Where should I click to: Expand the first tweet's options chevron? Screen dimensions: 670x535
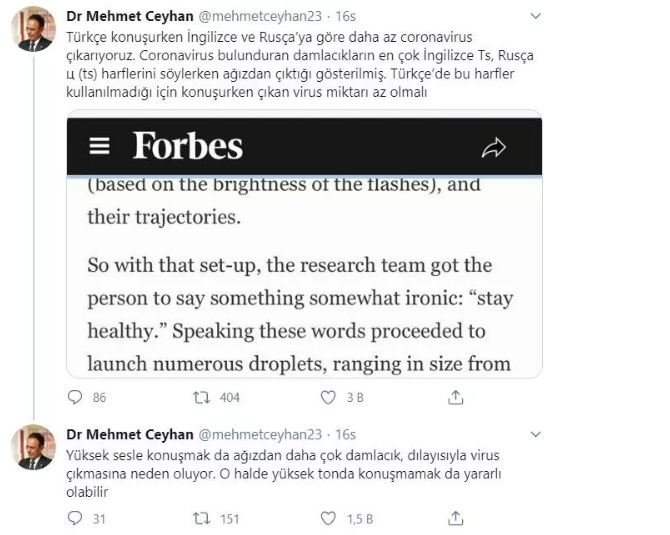click(x=536, y=17)
